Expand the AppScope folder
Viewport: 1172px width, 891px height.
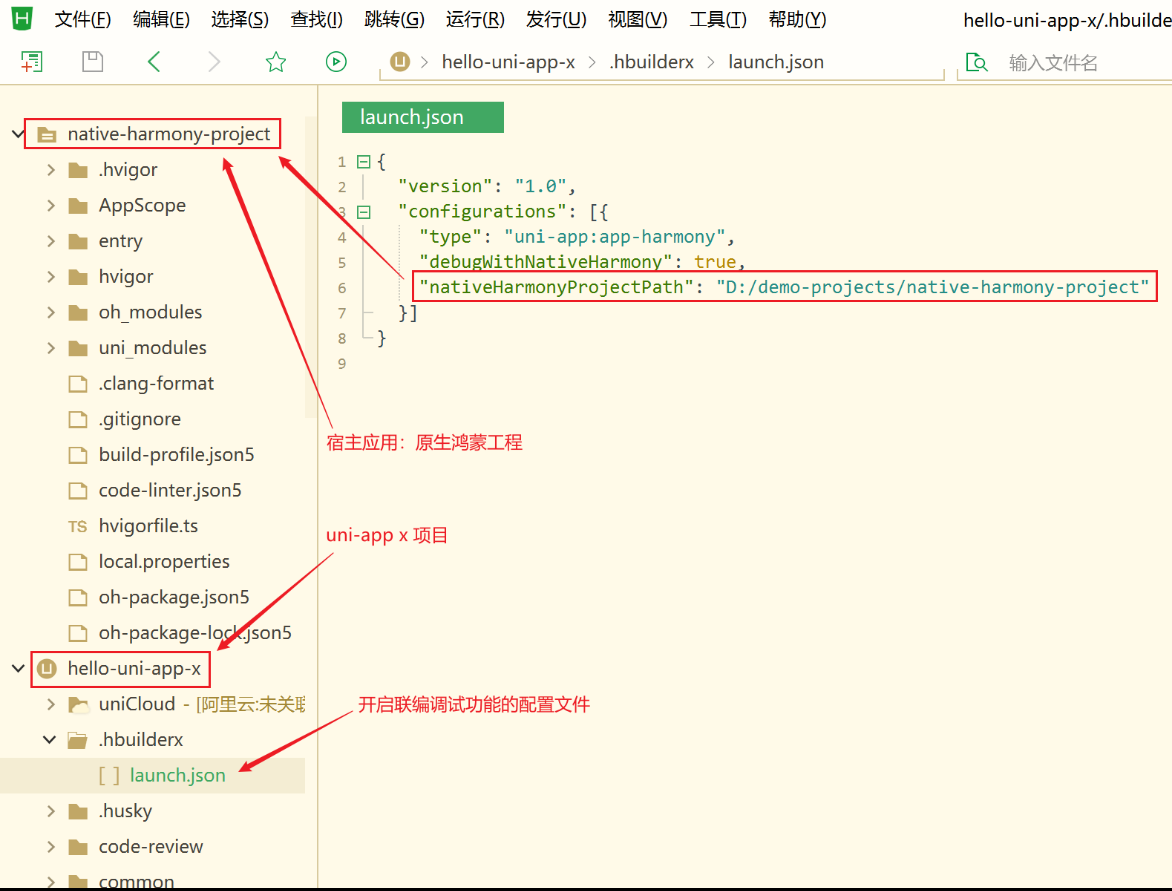51,206
